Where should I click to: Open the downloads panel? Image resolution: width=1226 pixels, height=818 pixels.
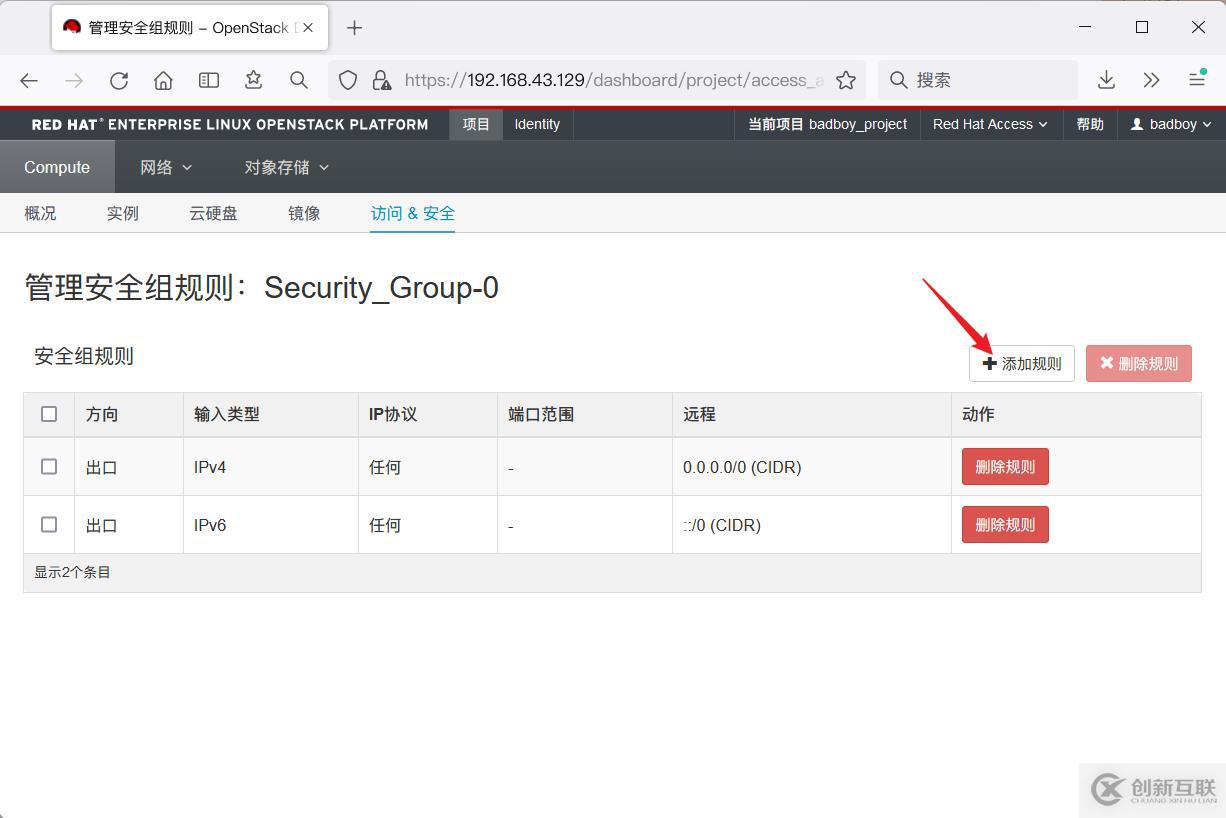[1106, 80]
